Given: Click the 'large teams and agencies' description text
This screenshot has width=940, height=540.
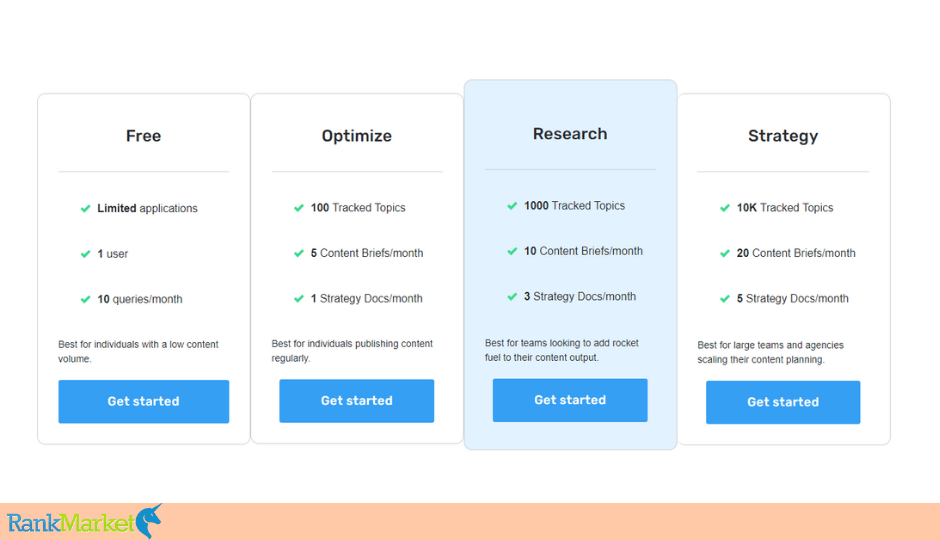Looking at the screenshot, I should [x=770, y=352].
